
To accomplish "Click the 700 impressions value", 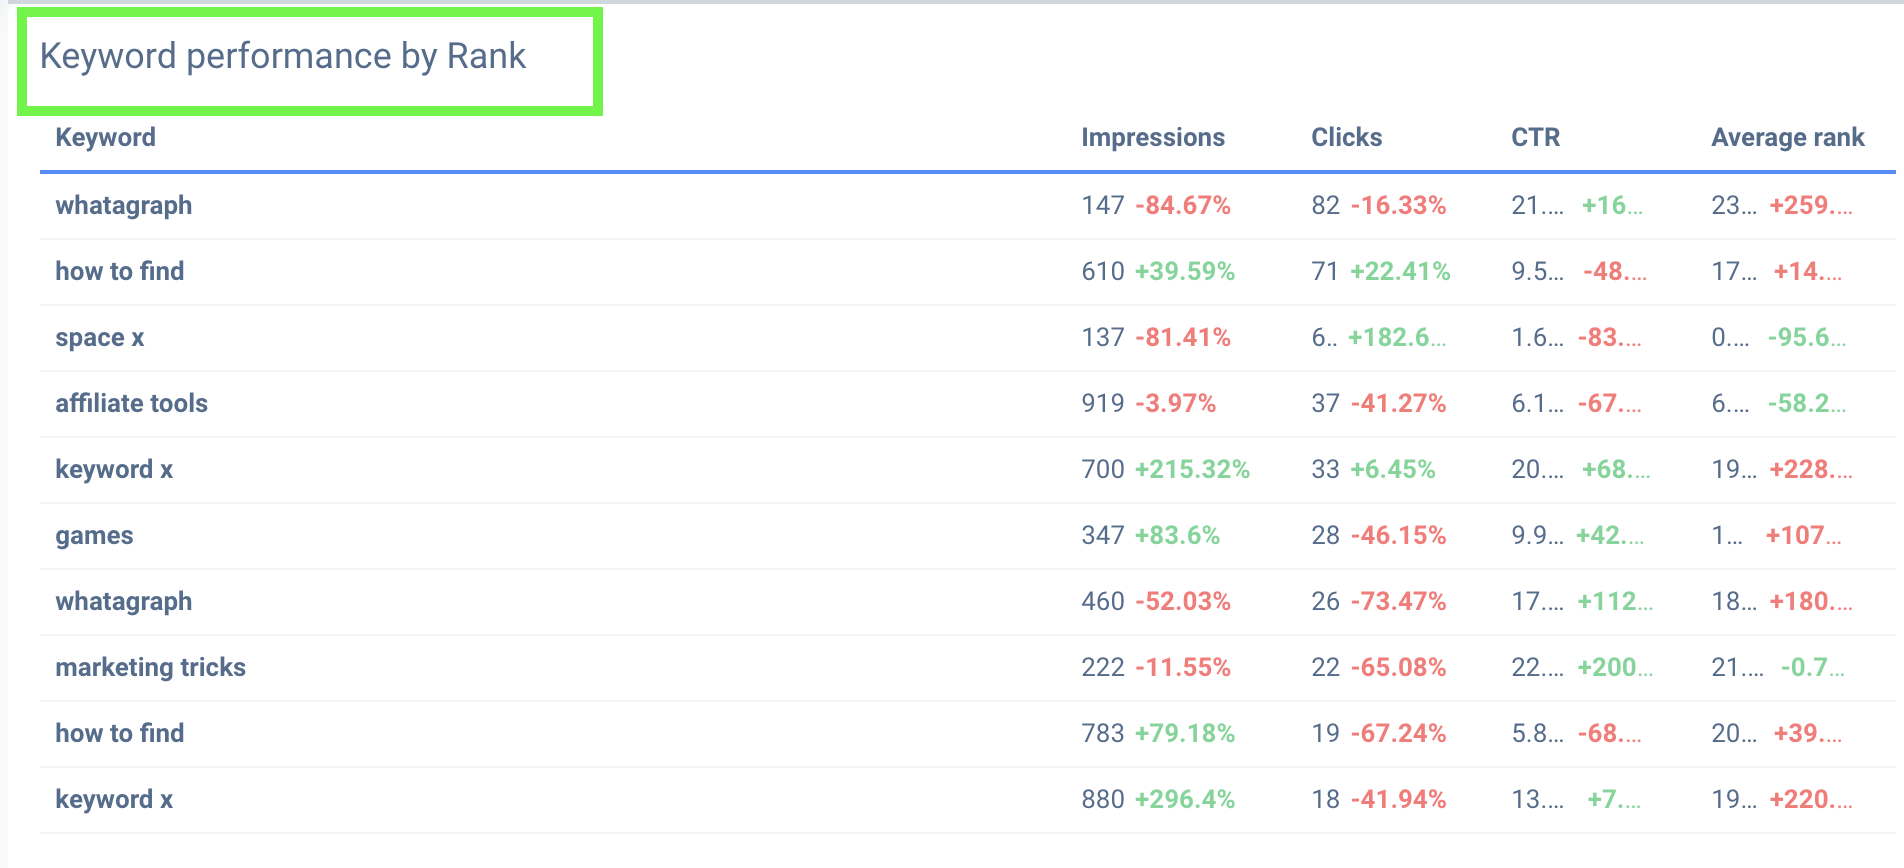I will point(1103,469).
